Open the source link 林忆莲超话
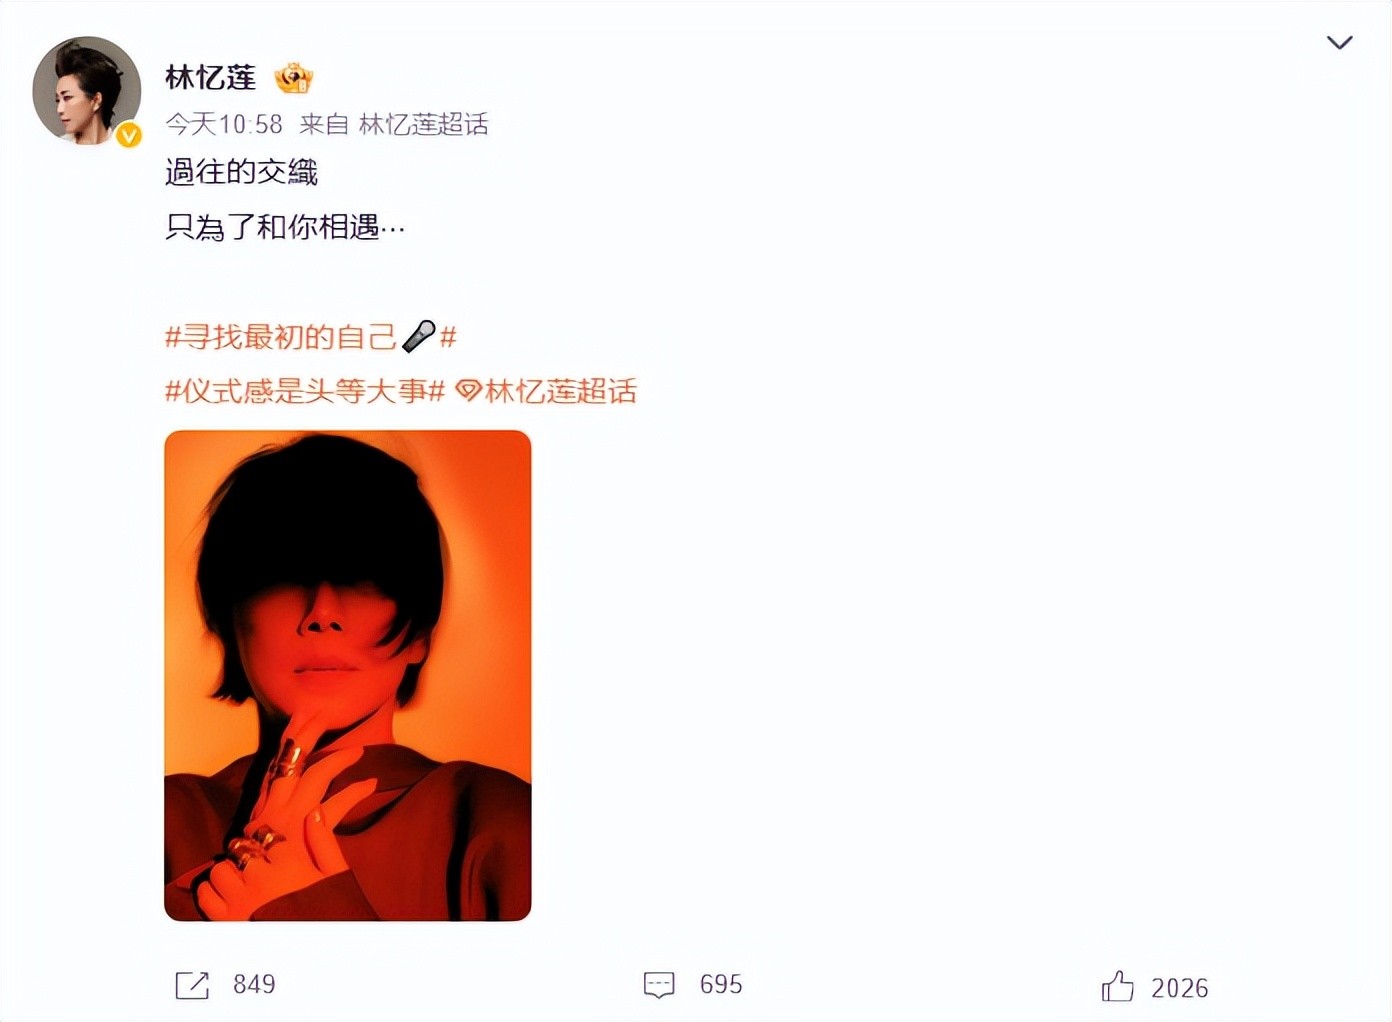 click(423, 124)
